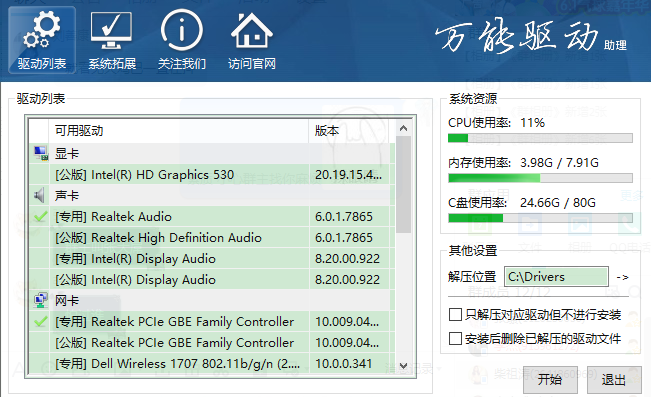Click version 20.19.15.4... cell
The width and height of the screenshot is (651, 397).
[x=349, y=175]
